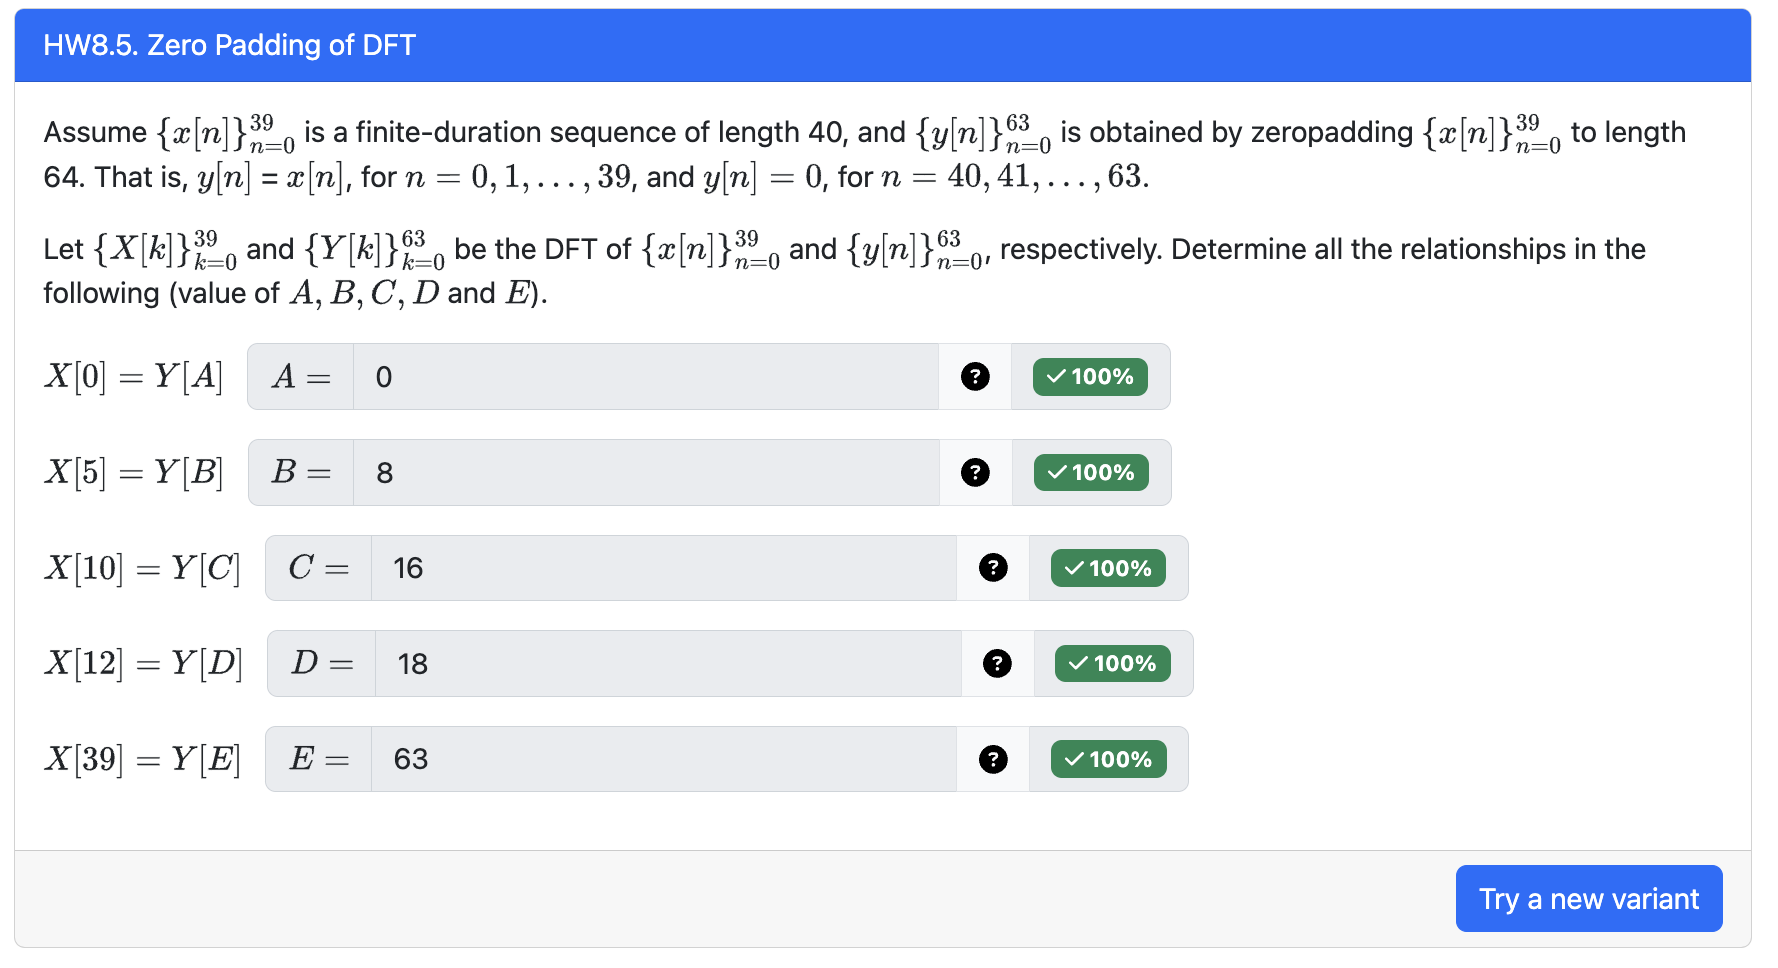Click the 100% progress indicator for answer E
1778x968 pixels.
(x=1107, y=759)
